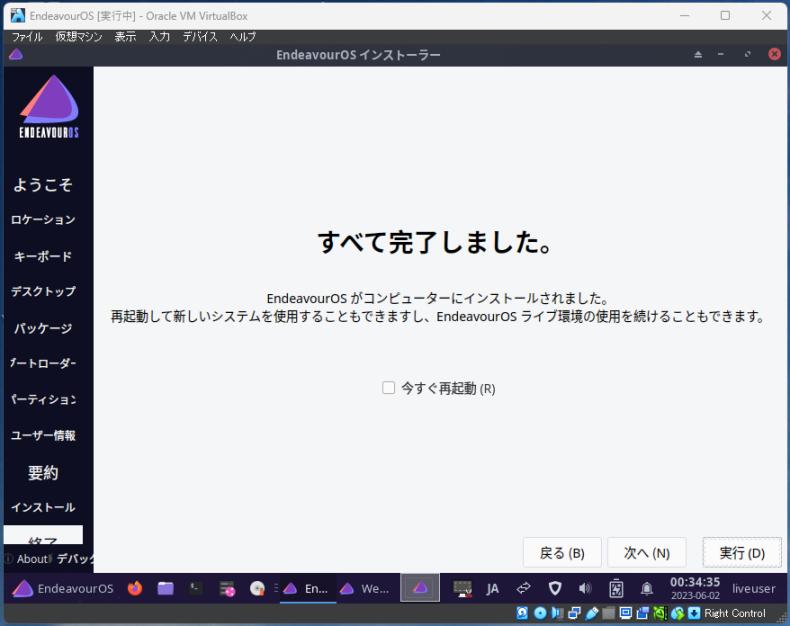This screenshot has height=626, width=790.
Task: Open the file manager from the panel
Action: point(165,588)
